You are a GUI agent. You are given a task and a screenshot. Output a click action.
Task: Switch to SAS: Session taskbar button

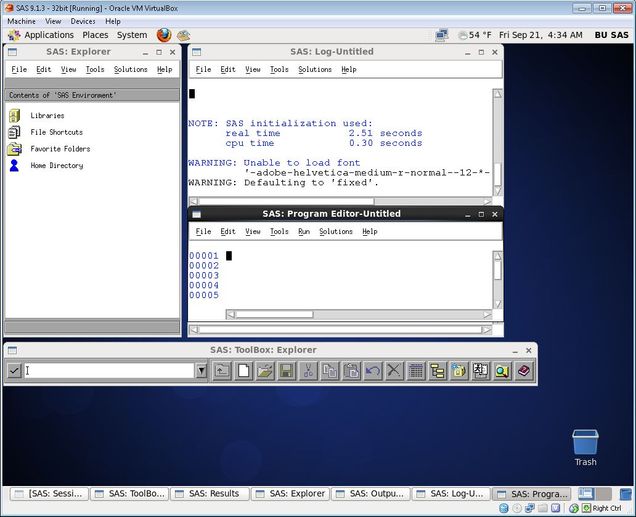[x=49, y=494]
